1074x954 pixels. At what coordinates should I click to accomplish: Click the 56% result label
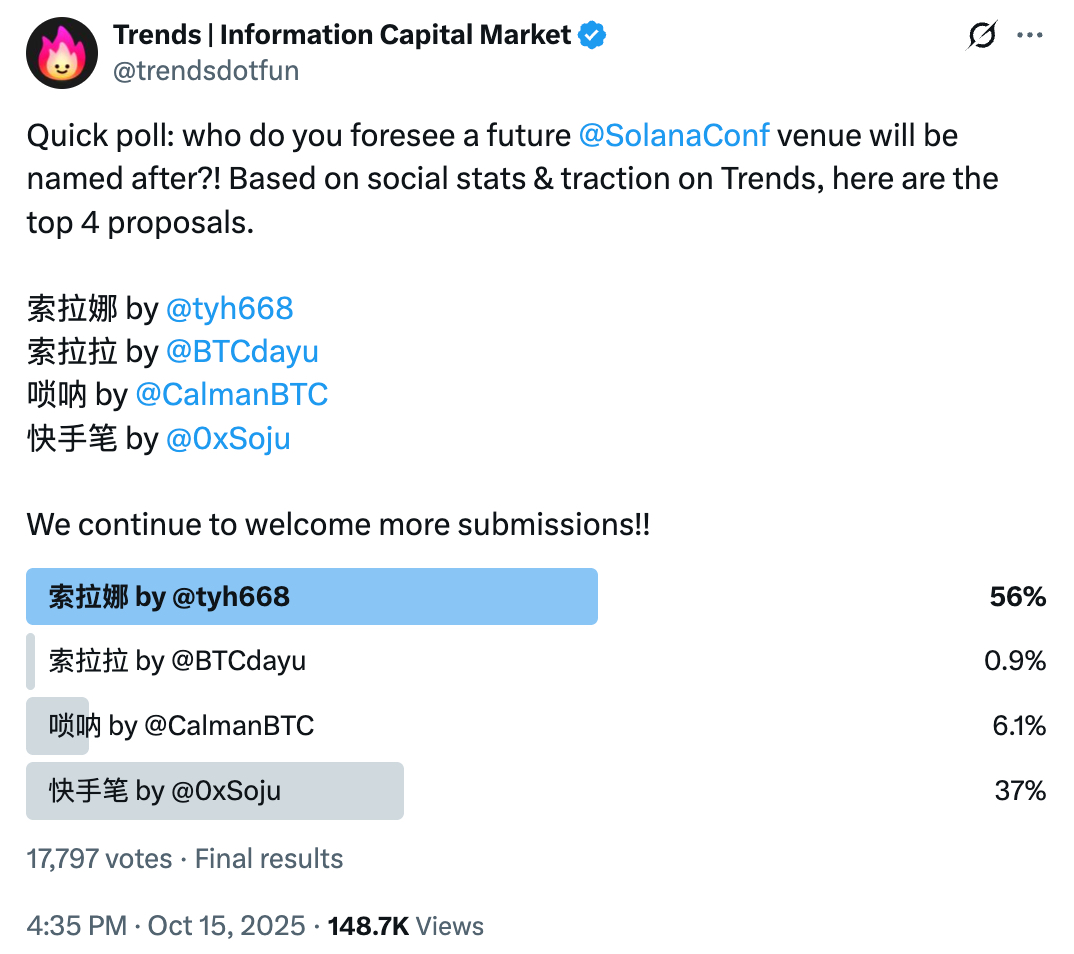coord(1017,597)
